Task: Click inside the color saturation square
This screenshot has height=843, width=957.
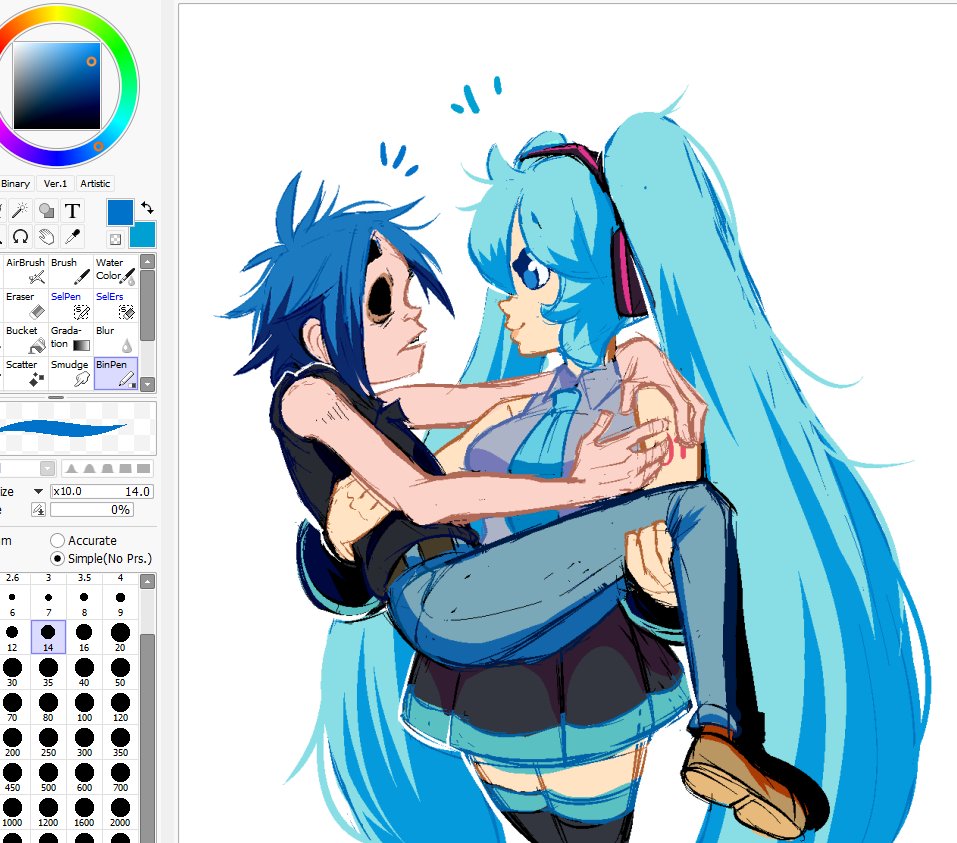Action: (57, 86)
